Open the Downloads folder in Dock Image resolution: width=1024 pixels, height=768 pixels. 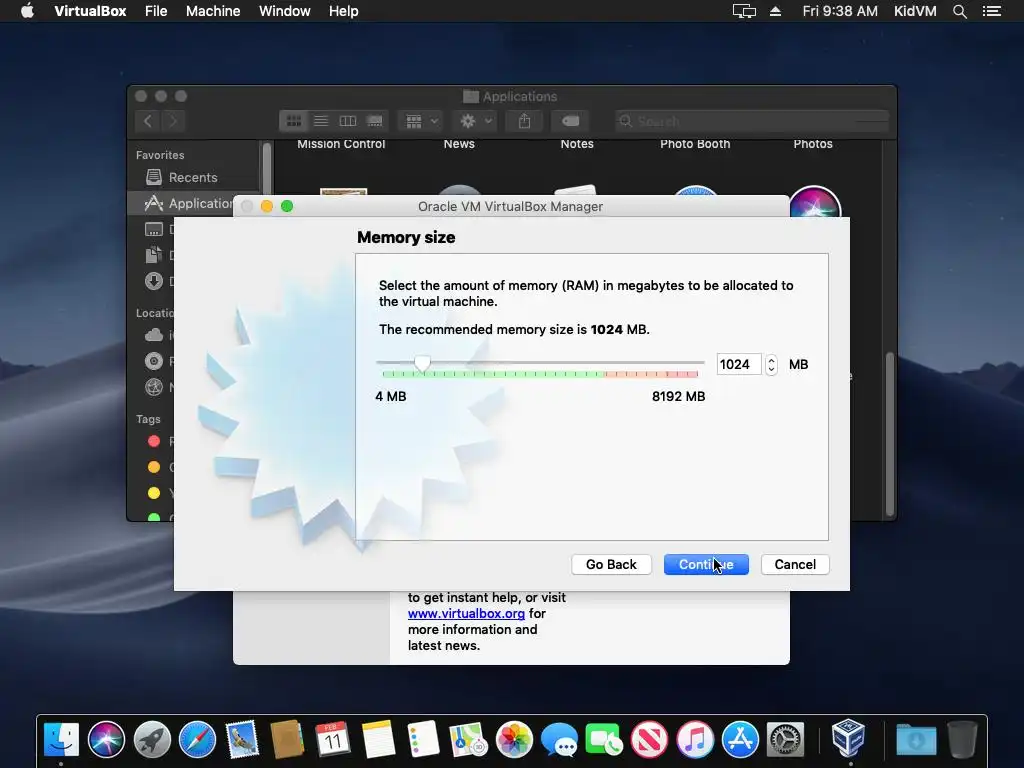point(916,740)
